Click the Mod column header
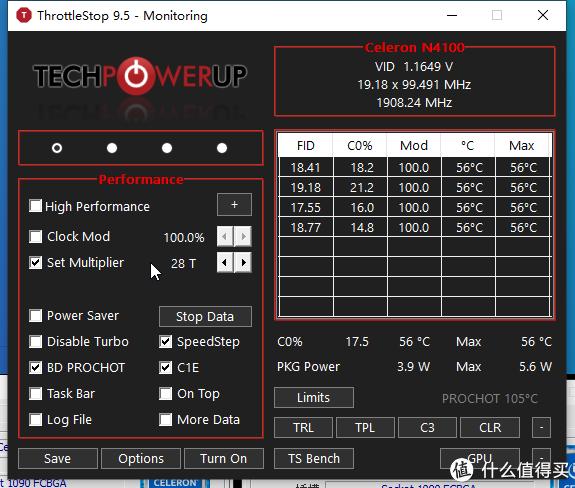The height and width of the screenshot is (488, 575). coord(414,146)
